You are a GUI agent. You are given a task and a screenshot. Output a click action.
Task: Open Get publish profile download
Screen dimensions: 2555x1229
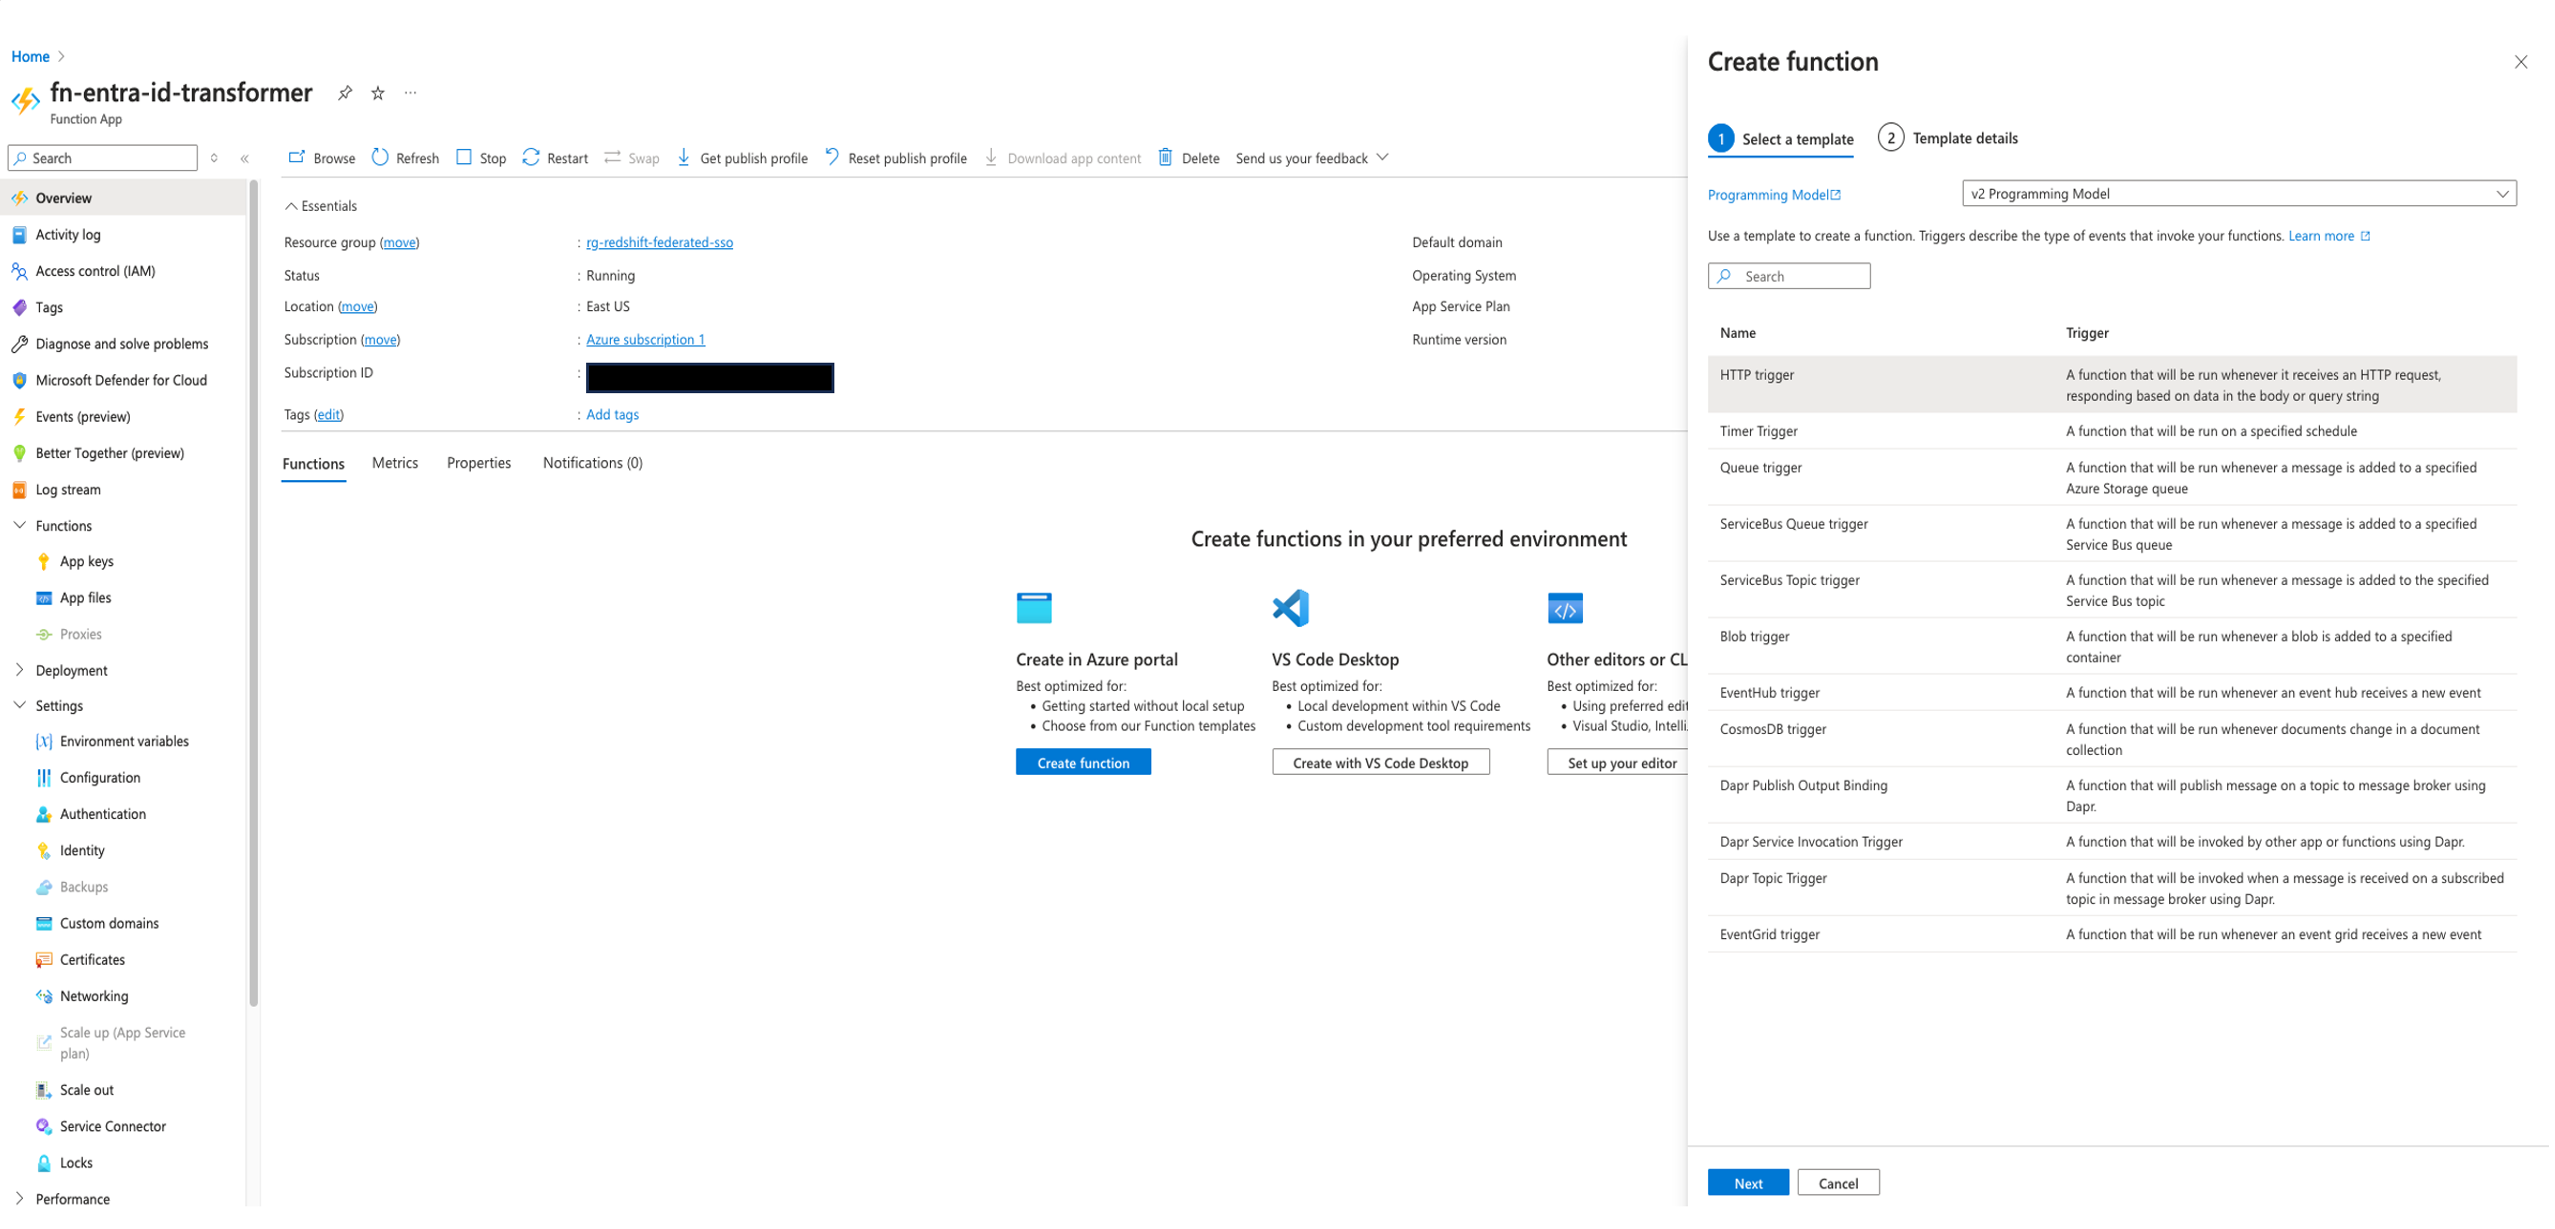[743, 158]
